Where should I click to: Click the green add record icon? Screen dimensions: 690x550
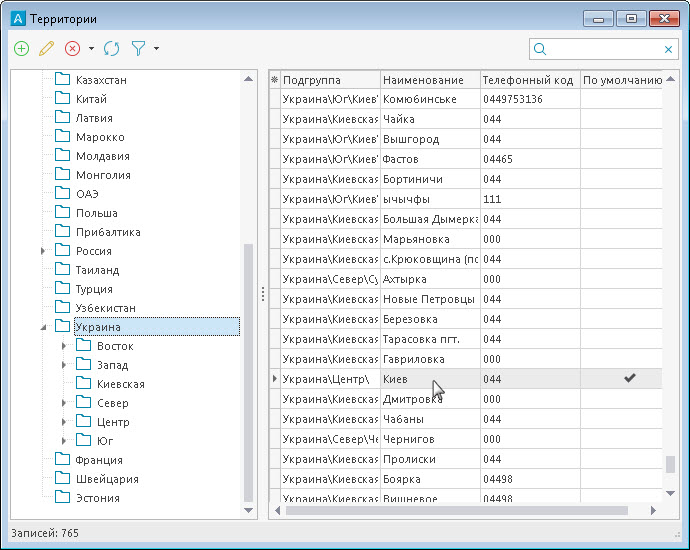(x=22, y=48)
